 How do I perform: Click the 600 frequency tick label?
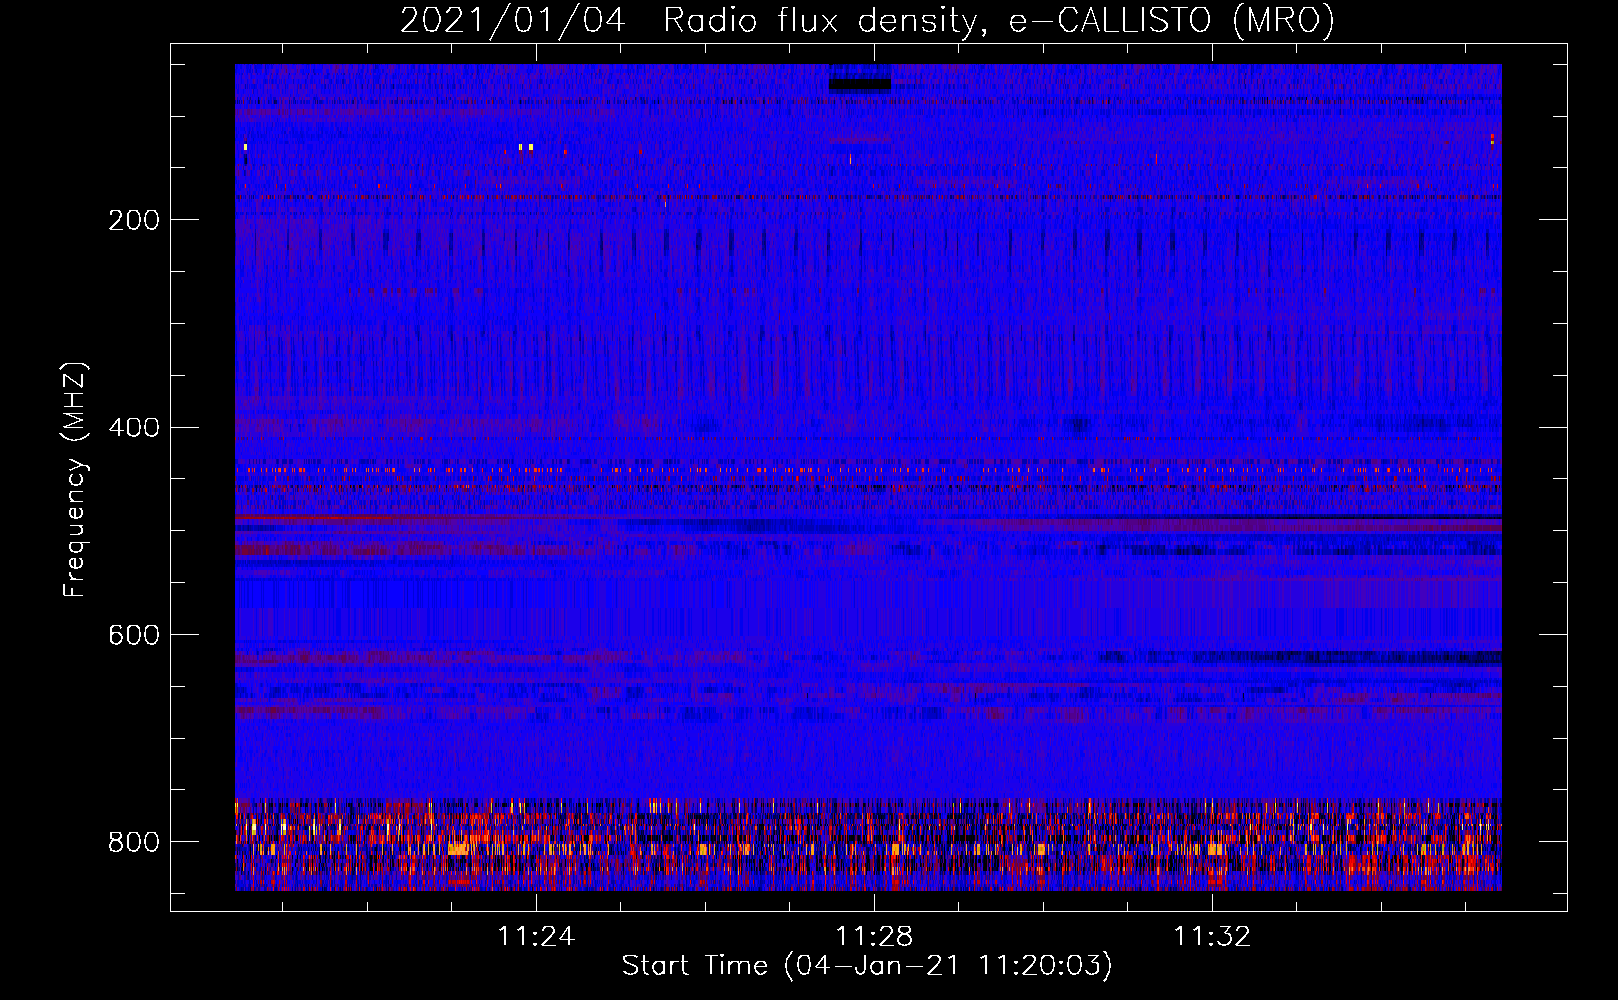click(x=134, y=636)
